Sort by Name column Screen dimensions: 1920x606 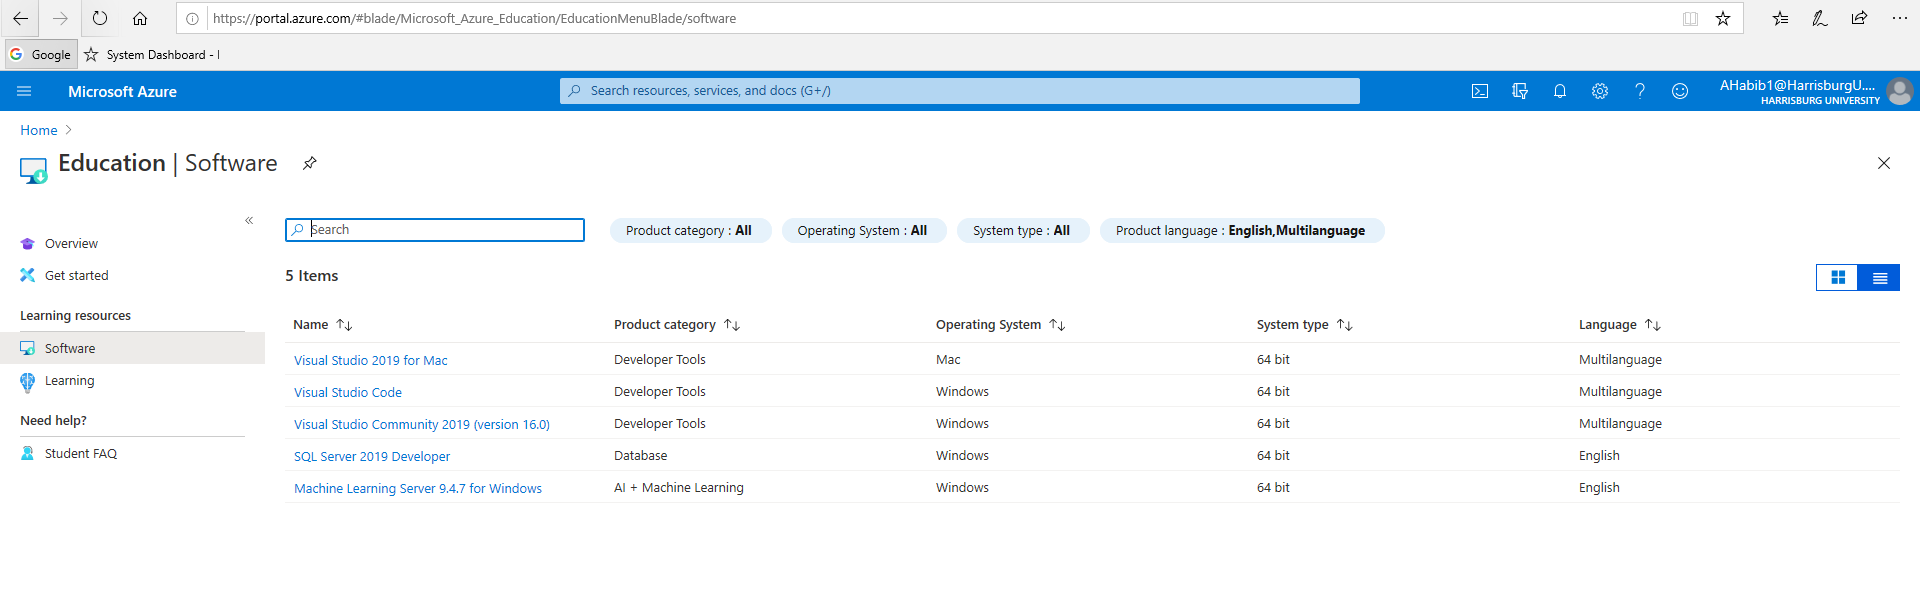pyautogui.click(x=322, y=324)
